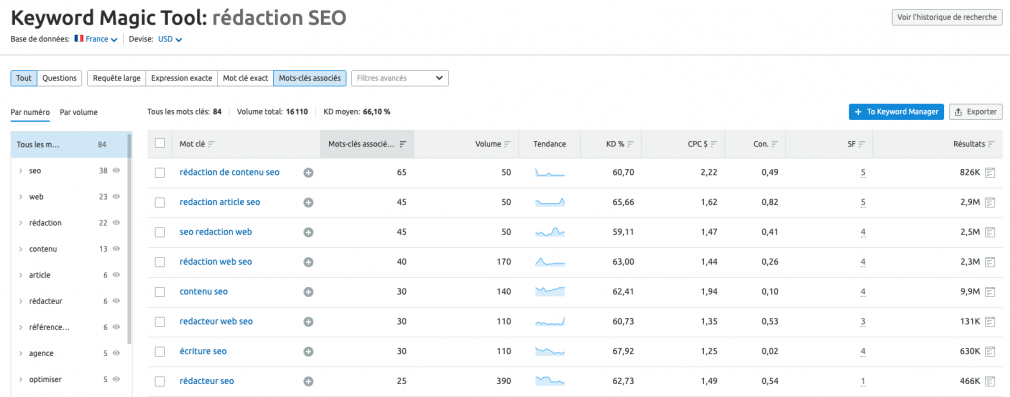Check the 'rédaction de contenu seo' row

tap(160, 173)
